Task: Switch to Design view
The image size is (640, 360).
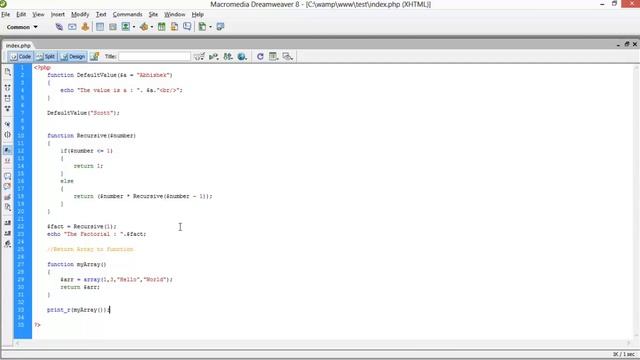Action: point(73,57)
